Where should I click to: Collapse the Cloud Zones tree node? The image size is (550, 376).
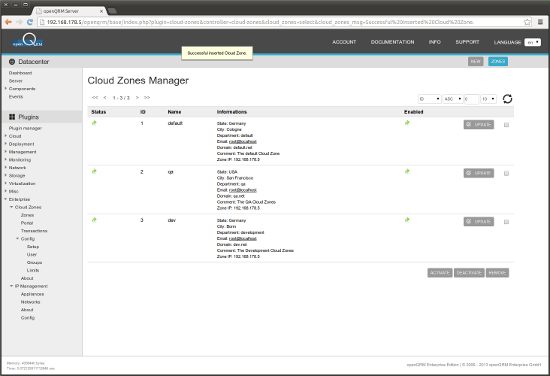12,207
